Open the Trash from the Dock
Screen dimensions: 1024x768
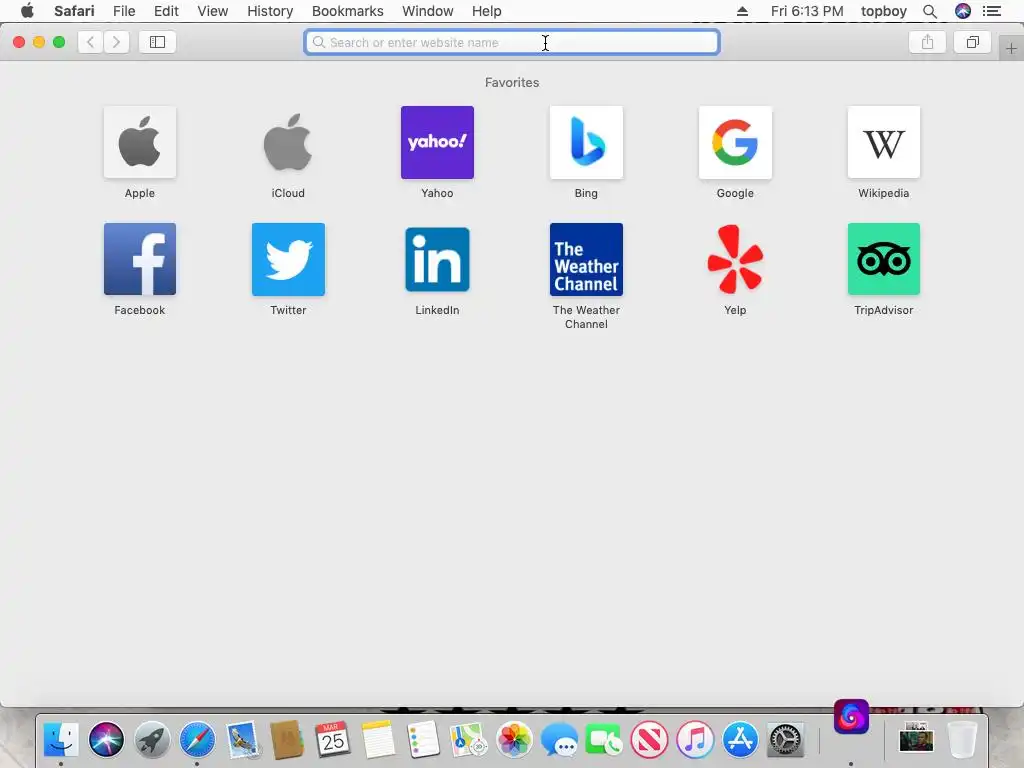click(962, 739)
